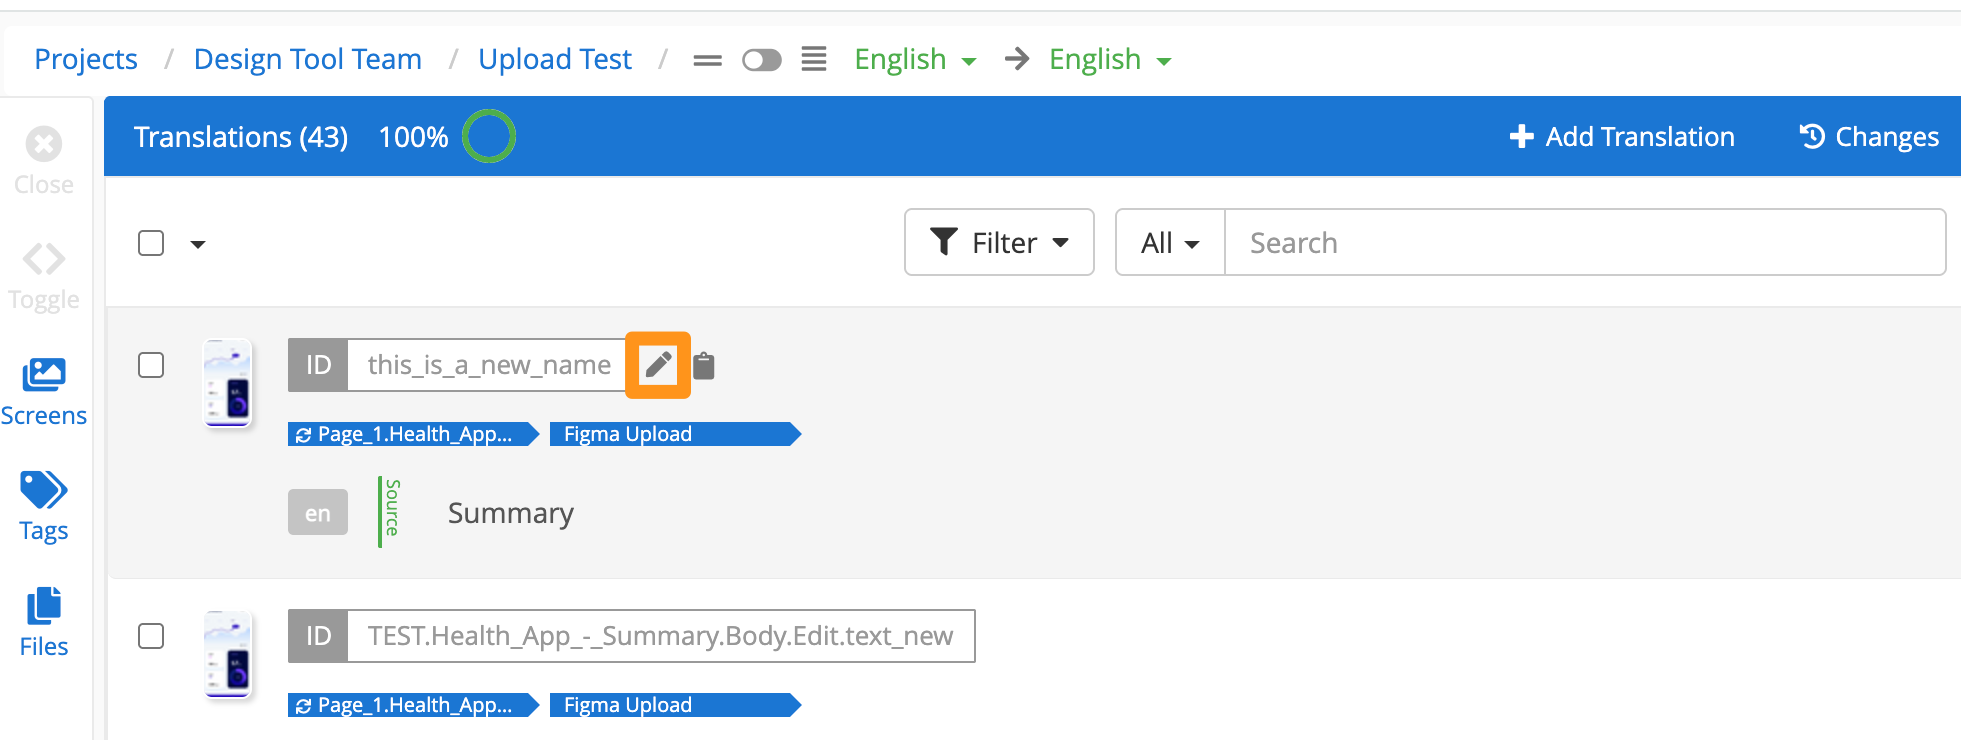Expand the All search scope dropdown
This screenshot has height=740, width=1961.
[x=1169, y=242]
